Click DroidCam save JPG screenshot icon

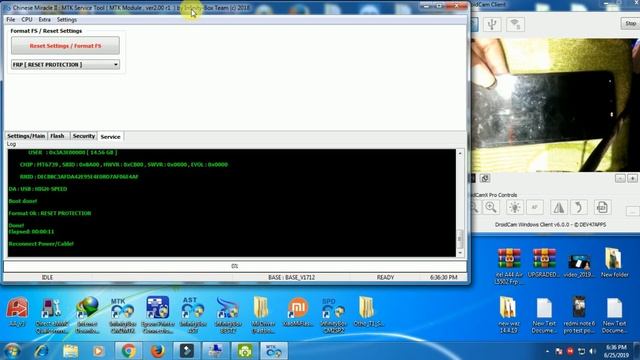[x=602, y=207]
